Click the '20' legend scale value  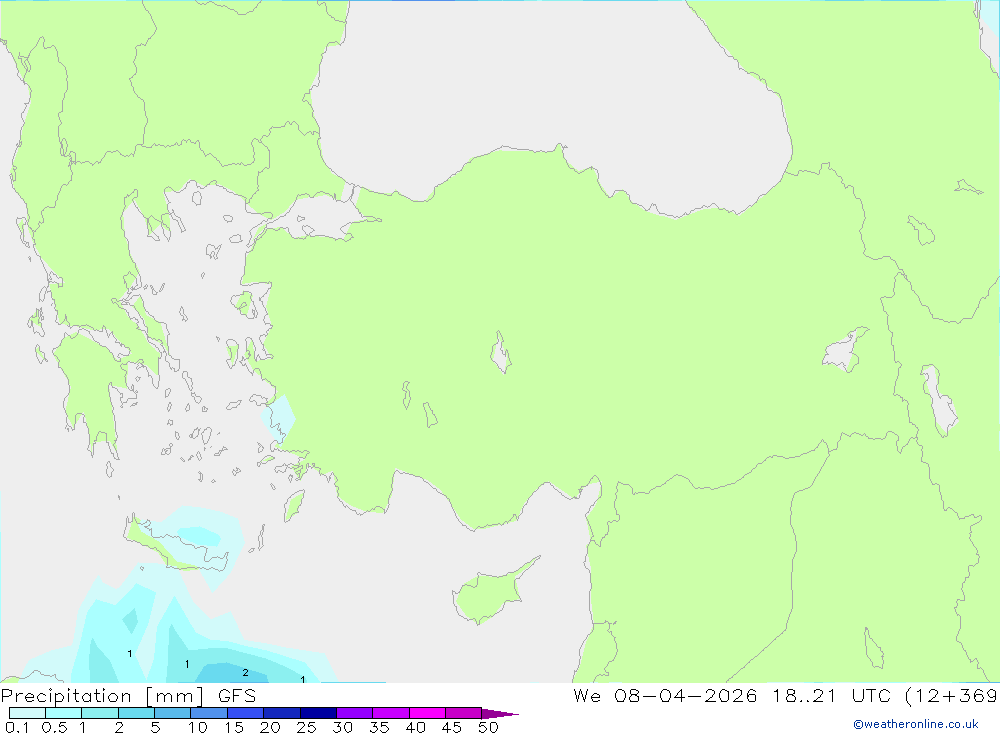[270, 727]
